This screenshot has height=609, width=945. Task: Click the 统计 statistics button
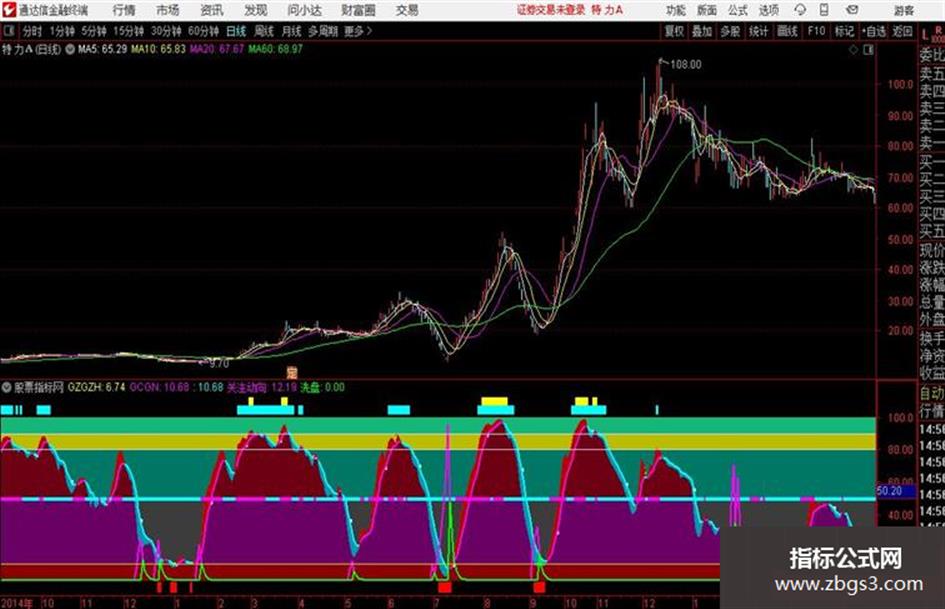tap(759, 31)
